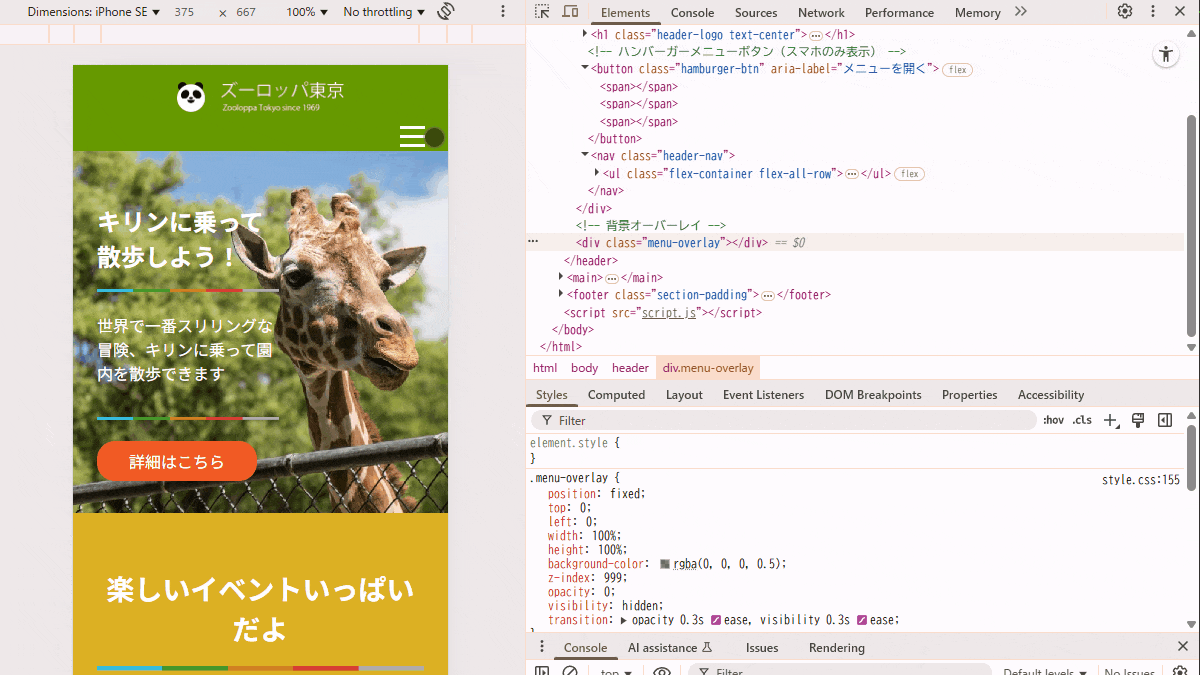Viewport: 1200px width, 675px height.
Task: Expand collapsed ellipsis in the main element
Action: pyautogui.click(x=612, y=278)
